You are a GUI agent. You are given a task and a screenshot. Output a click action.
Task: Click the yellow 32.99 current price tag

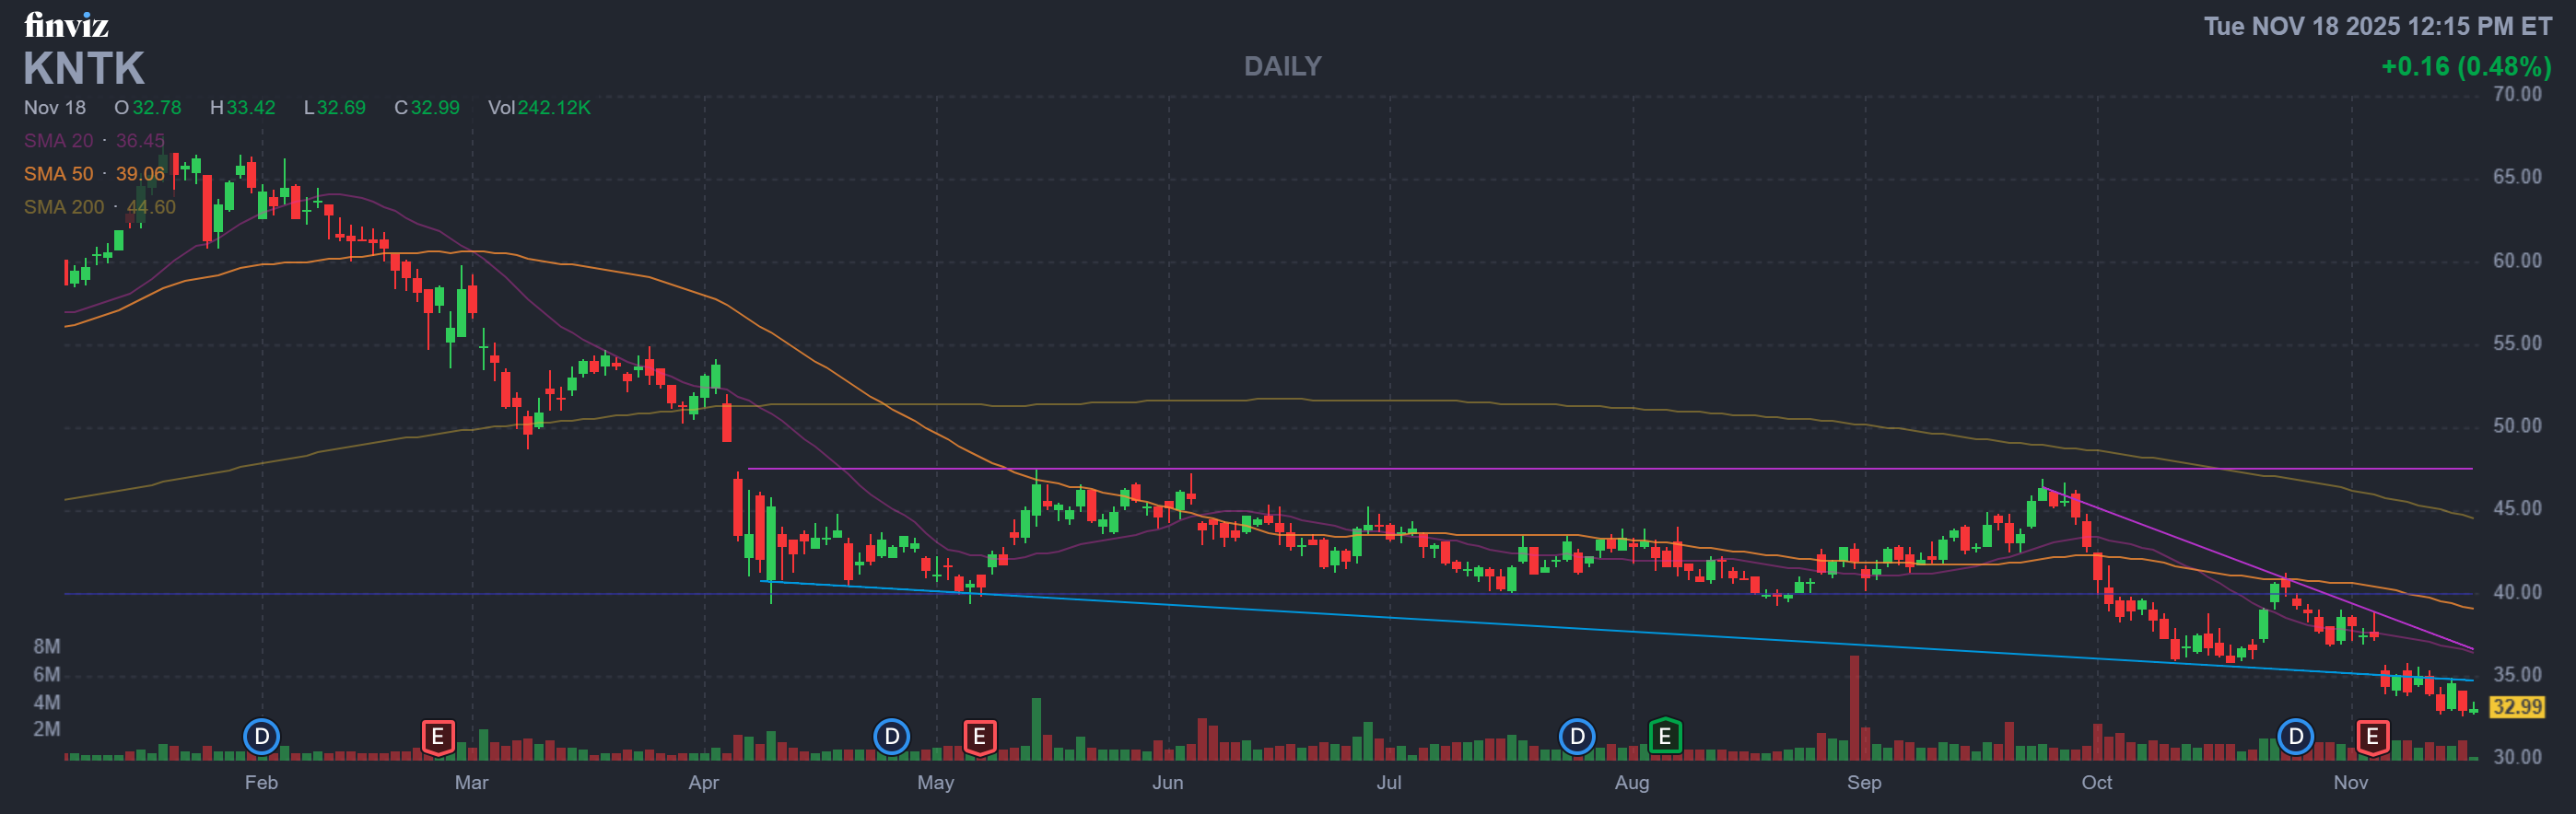coord(2515,707)
